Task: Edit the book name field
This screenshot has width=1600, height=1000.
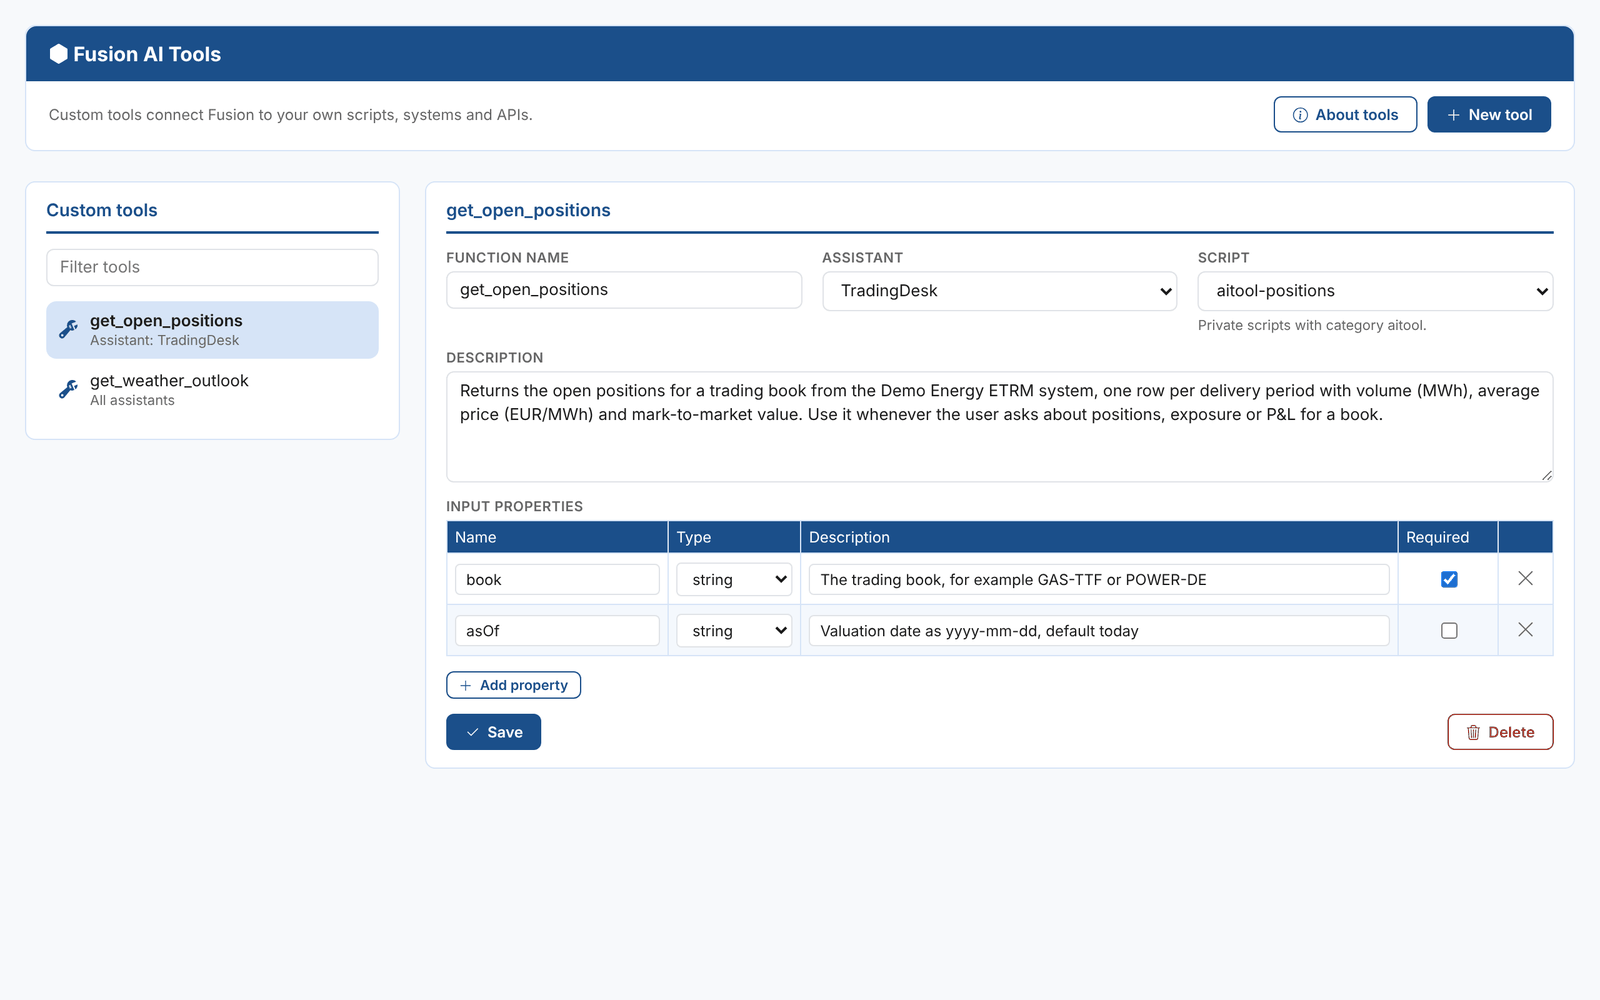Action: [557, 580]
